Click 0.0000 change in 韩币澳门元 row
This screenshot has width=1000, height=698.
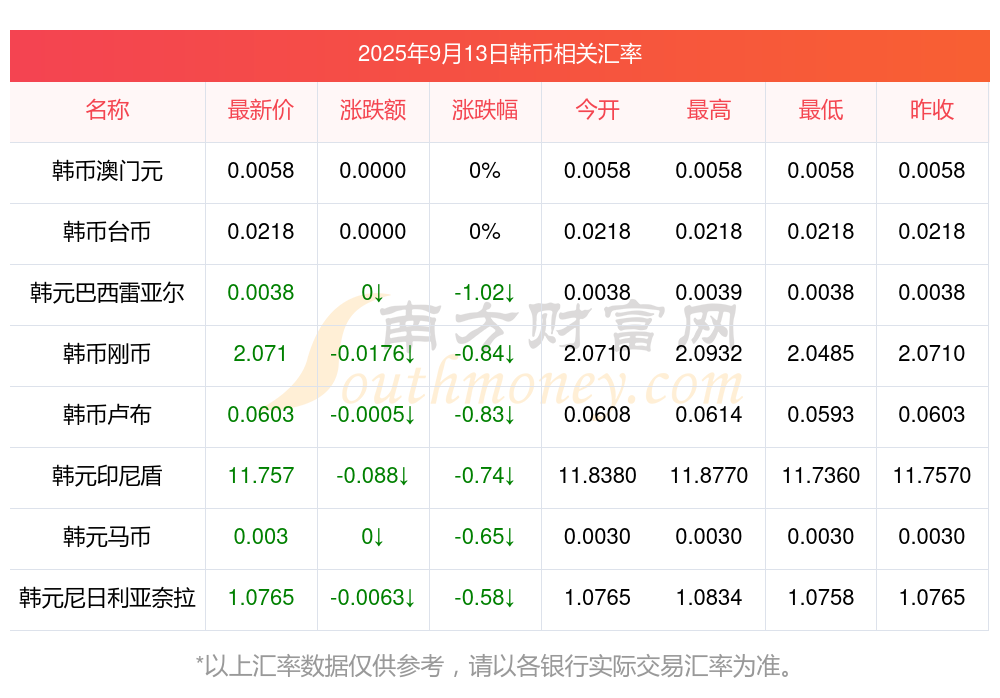[x=373, y=170]
